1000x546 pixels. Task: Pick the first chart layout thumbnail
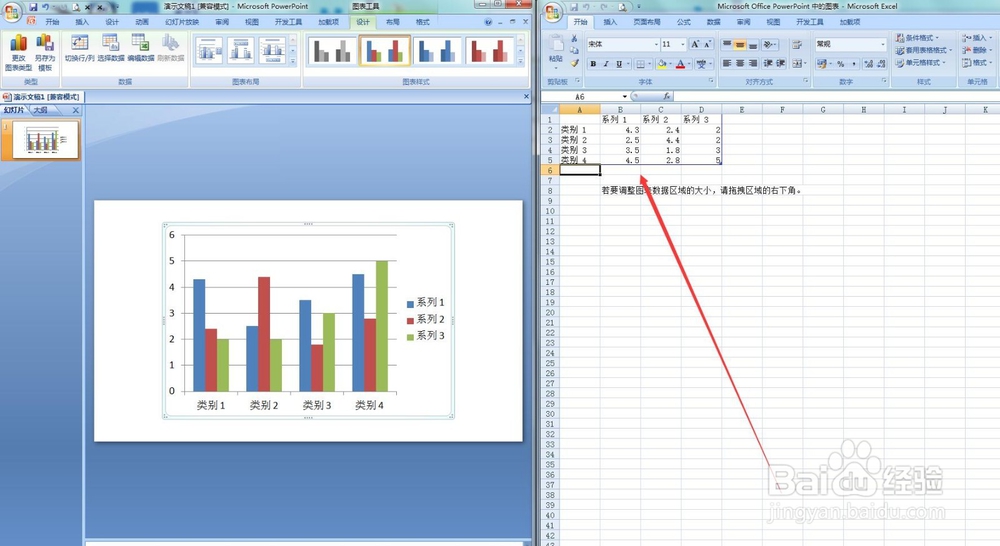tap(209, 50)
